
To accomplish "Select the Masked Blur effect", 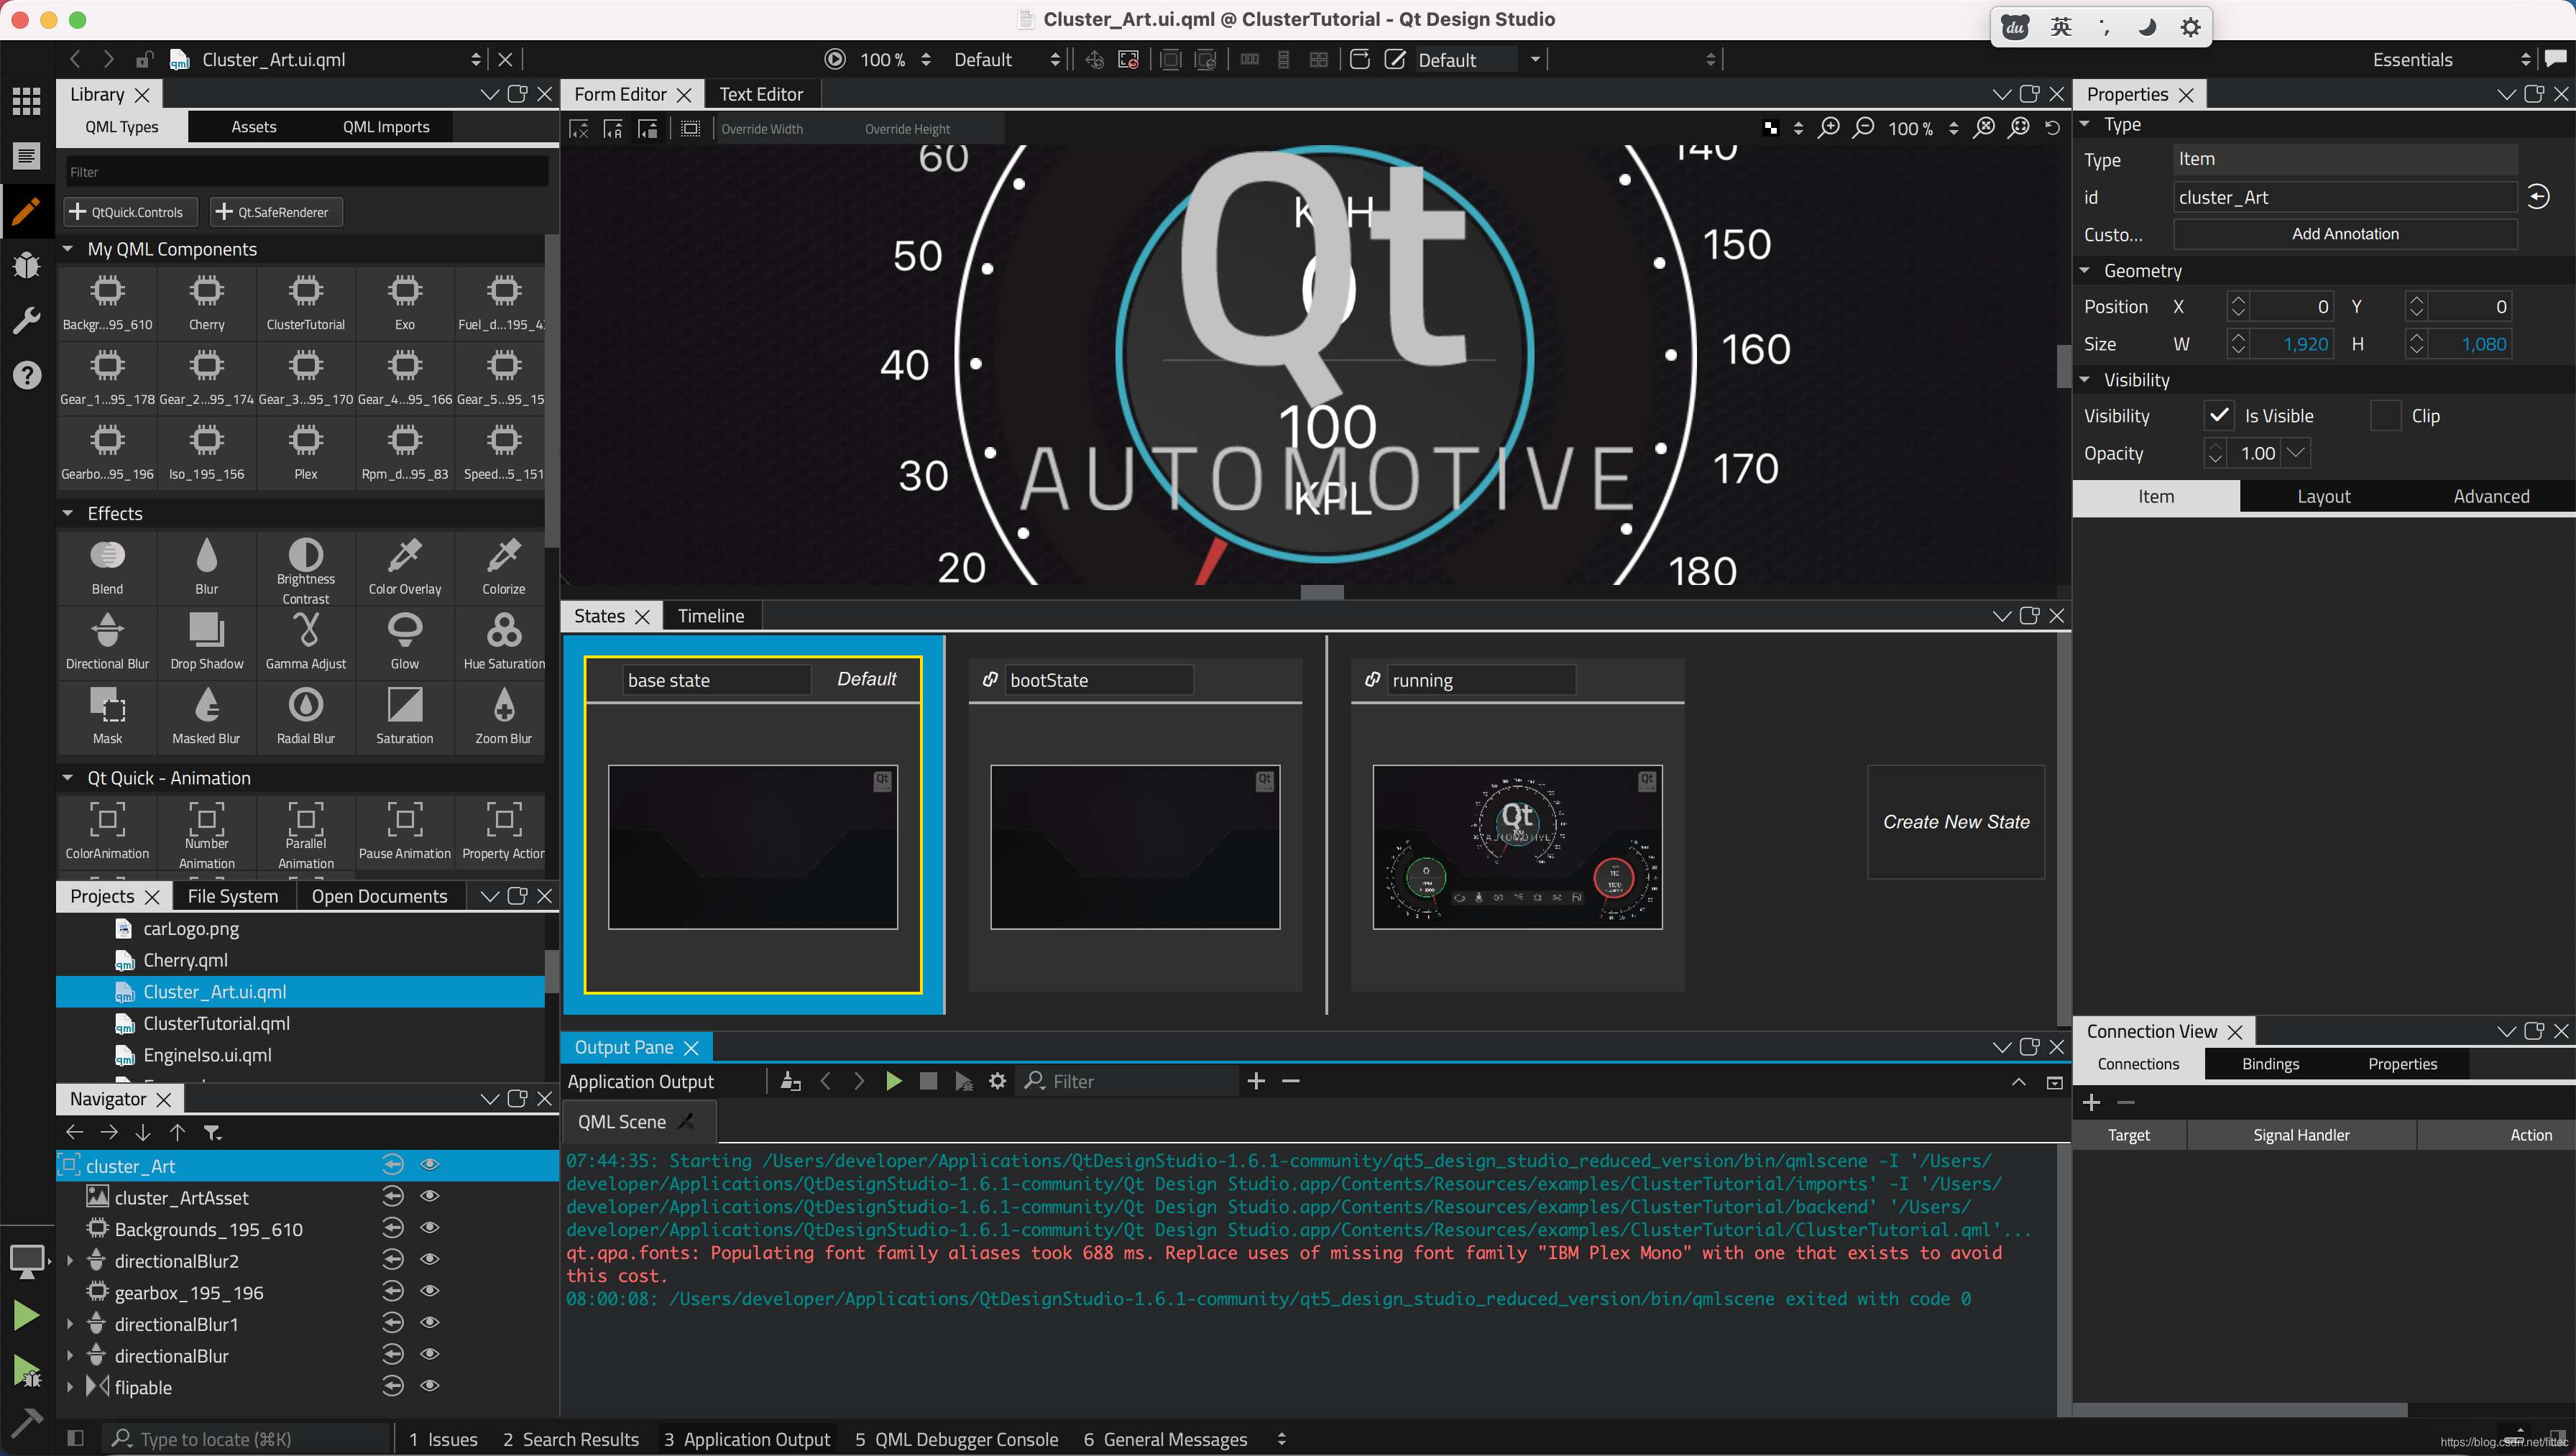I will coord(206,716).
